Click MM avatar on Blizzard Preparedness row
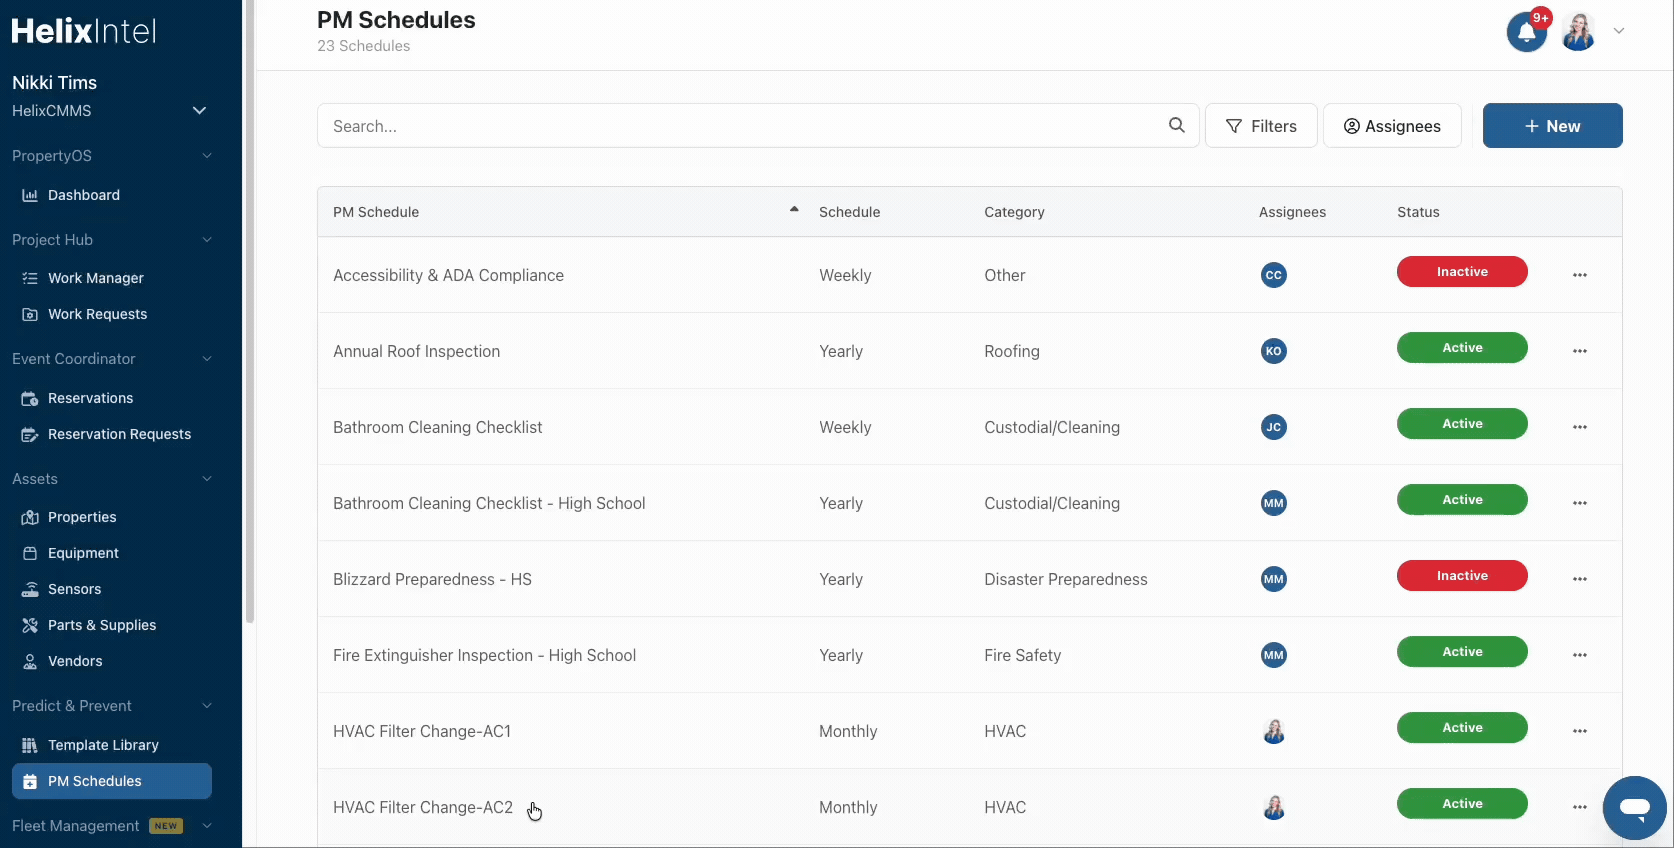Viewport: 1674px width, 848px height. point(1274,579)
